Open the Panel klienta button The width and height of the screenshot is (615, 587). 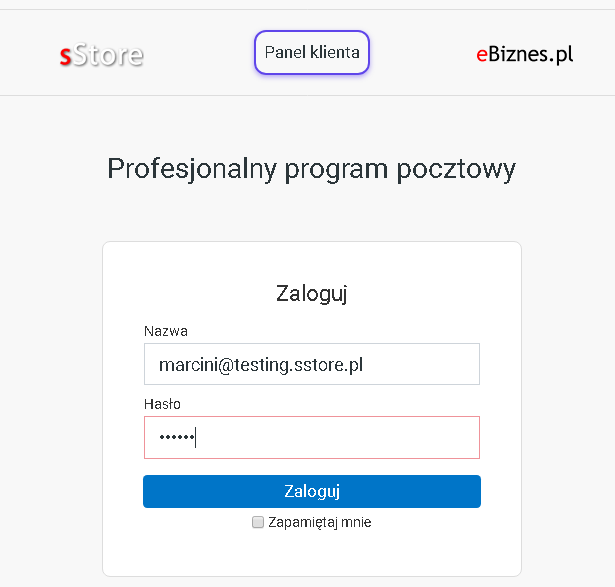312,52
